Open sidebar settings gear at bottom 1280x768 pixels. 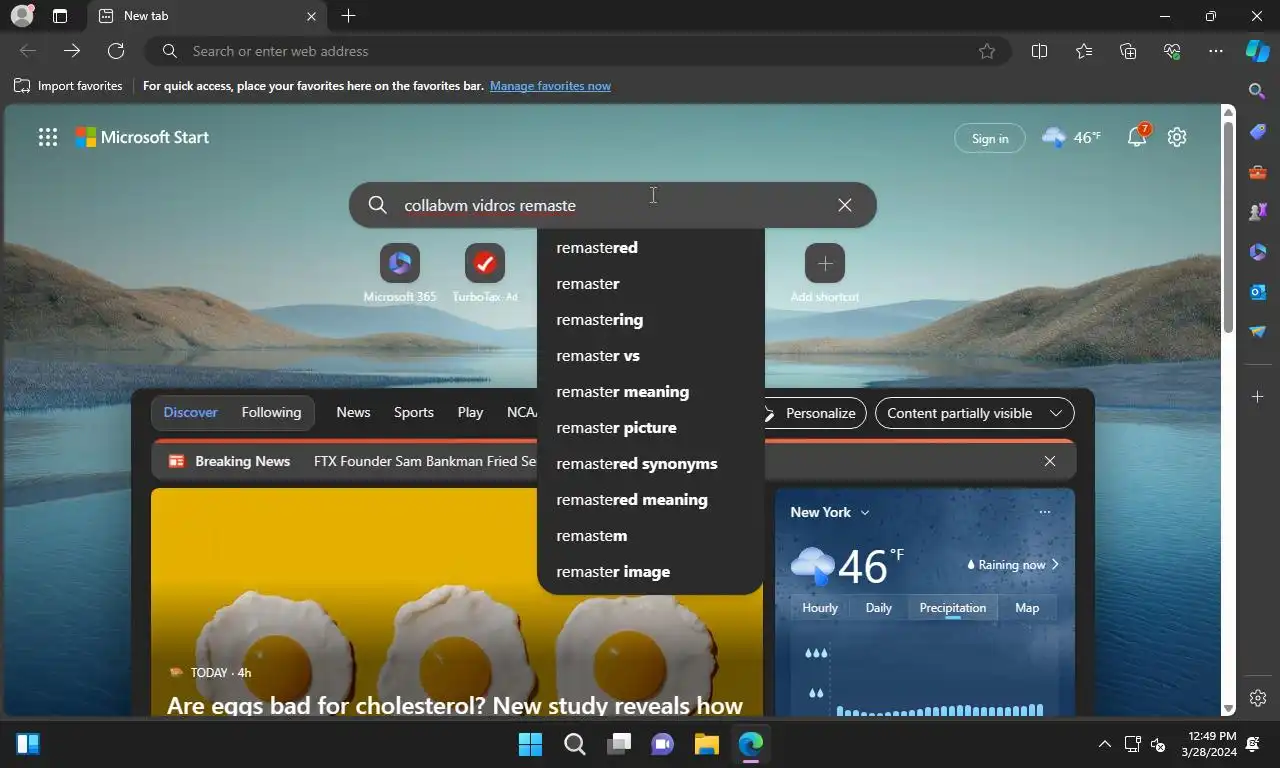1258,698
